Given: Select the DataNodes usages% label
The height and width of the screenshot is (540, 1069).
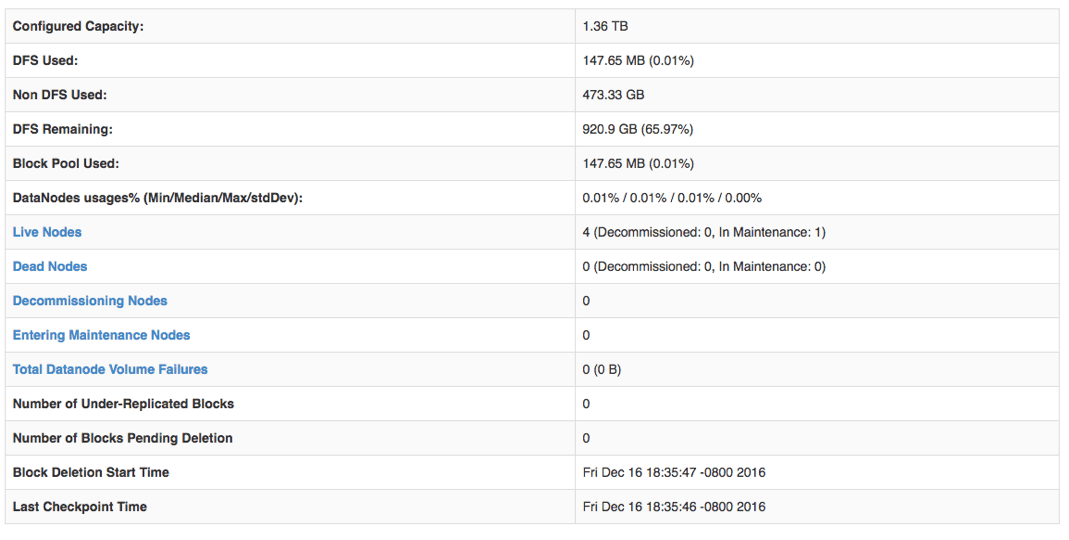Looking at the screenshot, I should coord(157,198).
